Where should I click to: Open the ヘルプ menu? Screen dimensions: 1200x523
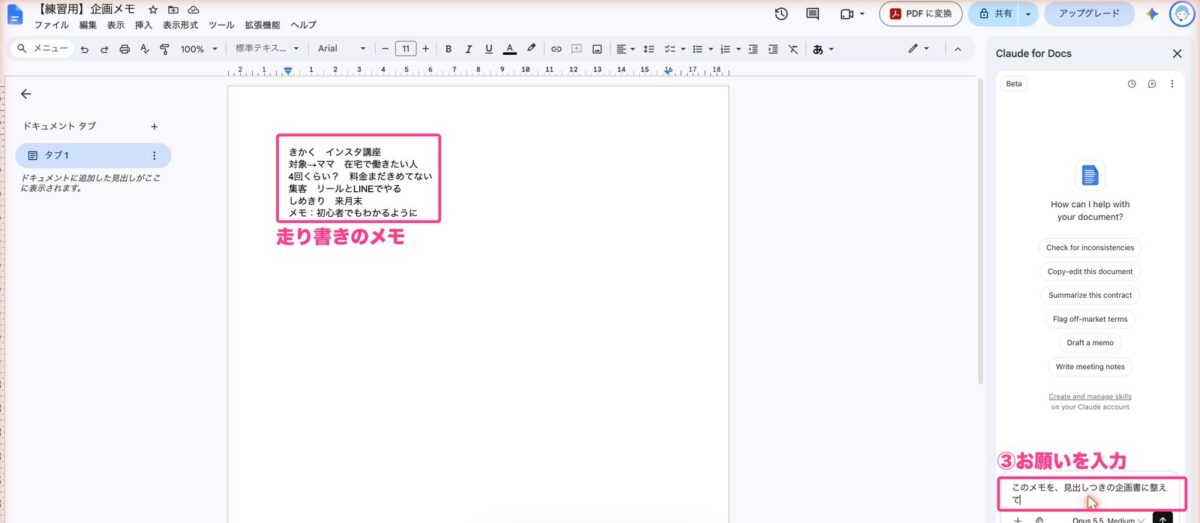[x=303, y=24]
